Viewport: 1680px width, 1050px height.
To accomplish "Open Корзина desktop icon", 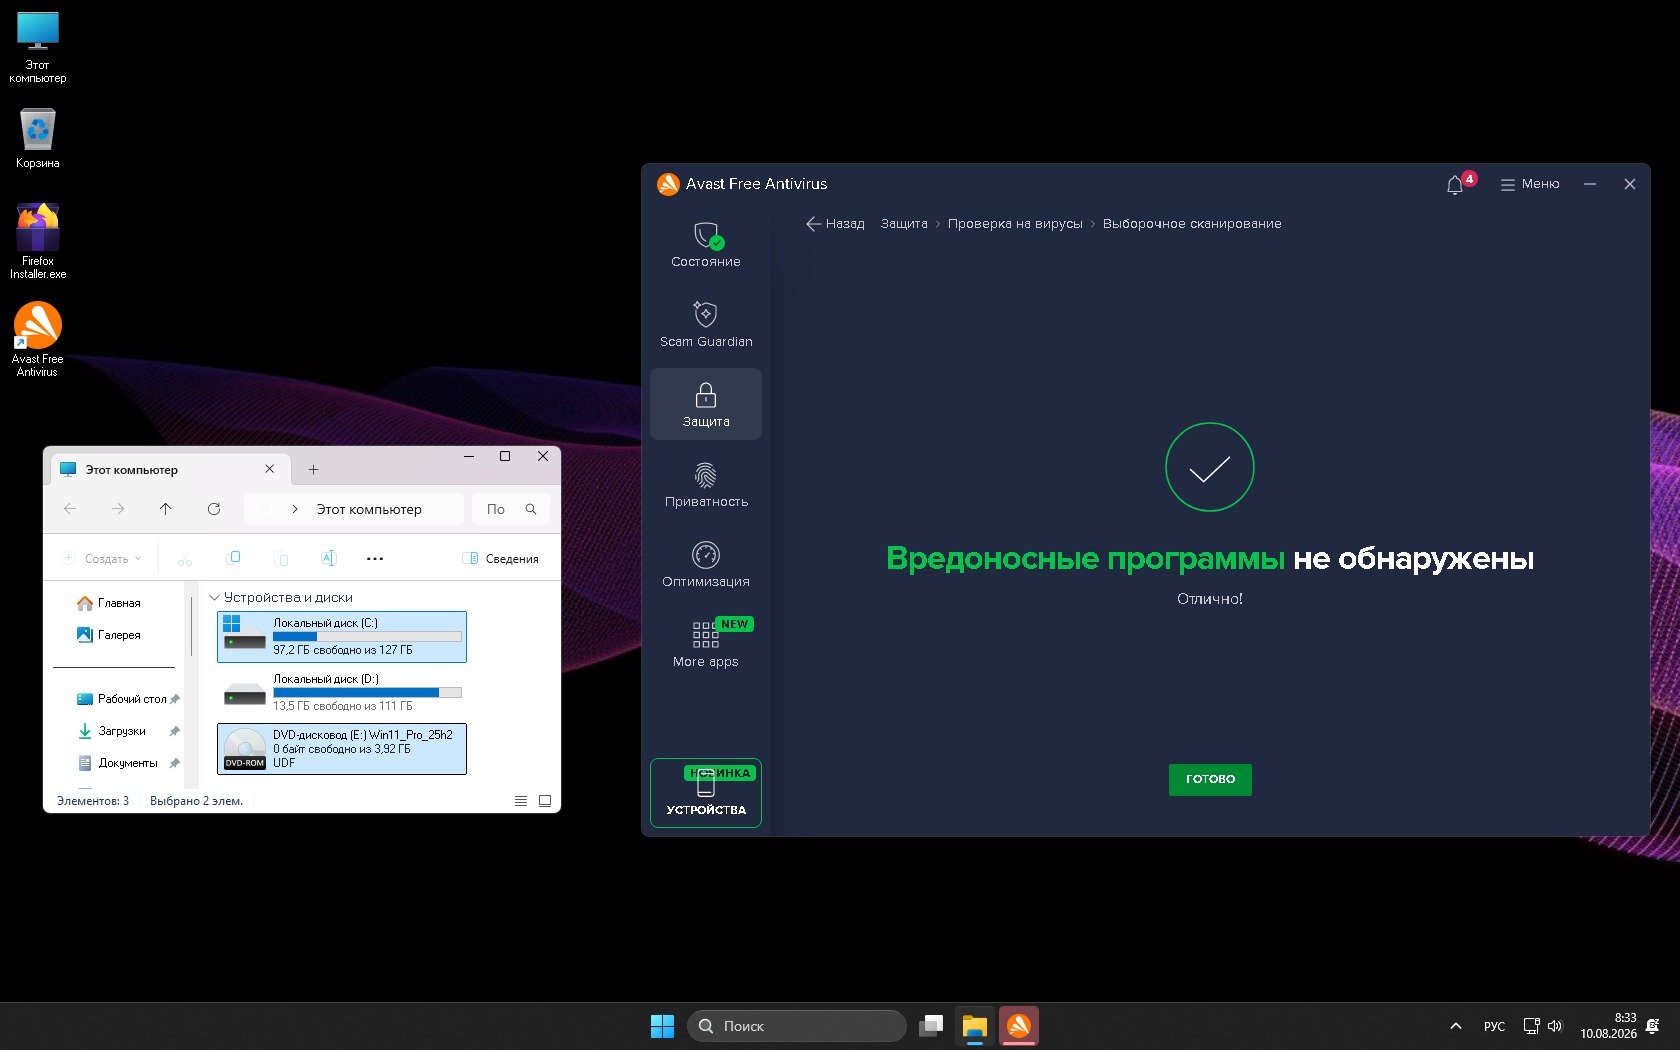I will 38,138.
